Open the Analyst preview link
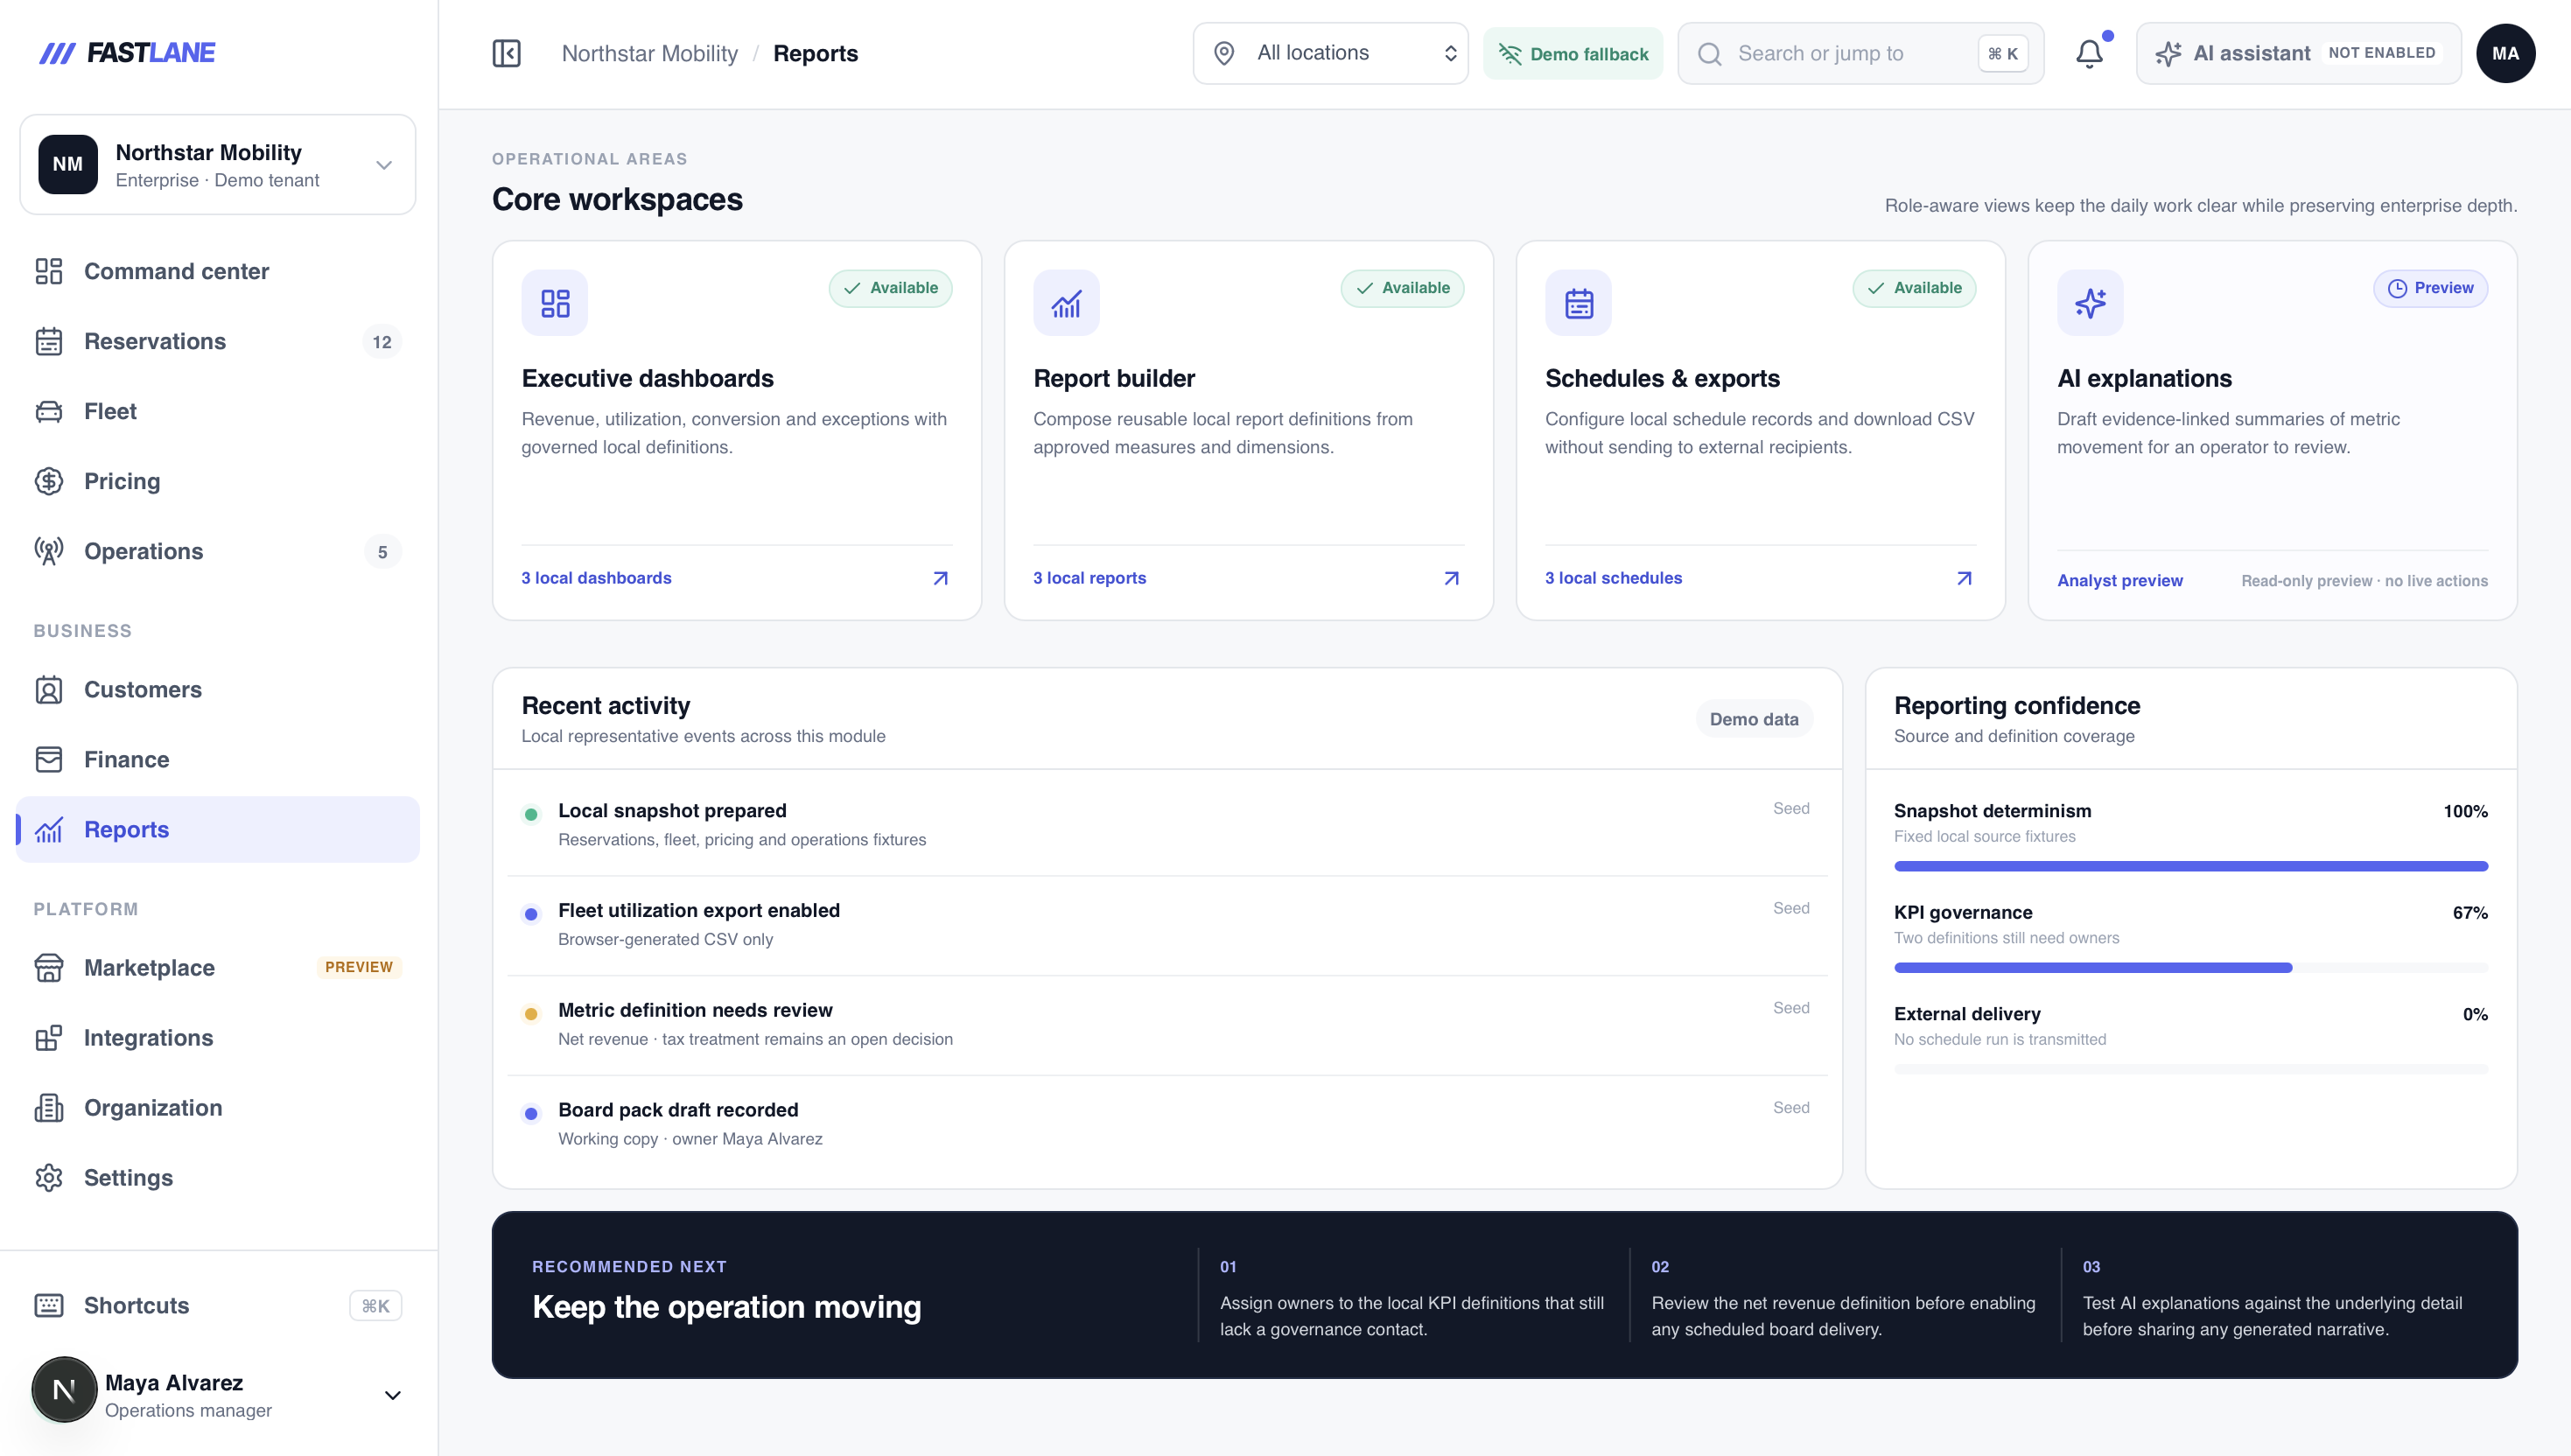This screenshot has height=1456, width=2571. (x=2119, y=580)
